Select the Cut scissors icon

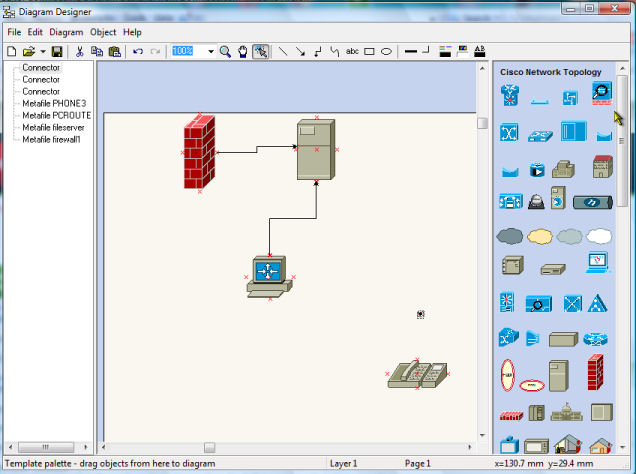point(79,51)
